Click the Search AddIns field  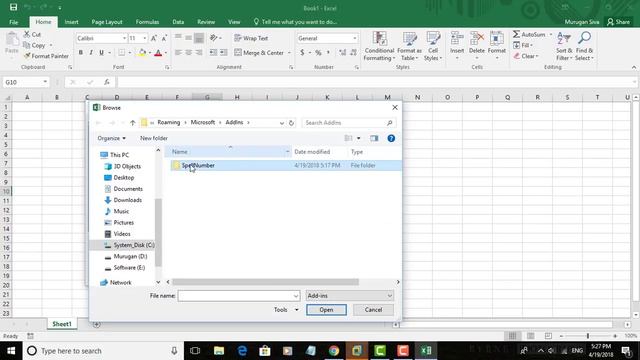tap(349, 122)
